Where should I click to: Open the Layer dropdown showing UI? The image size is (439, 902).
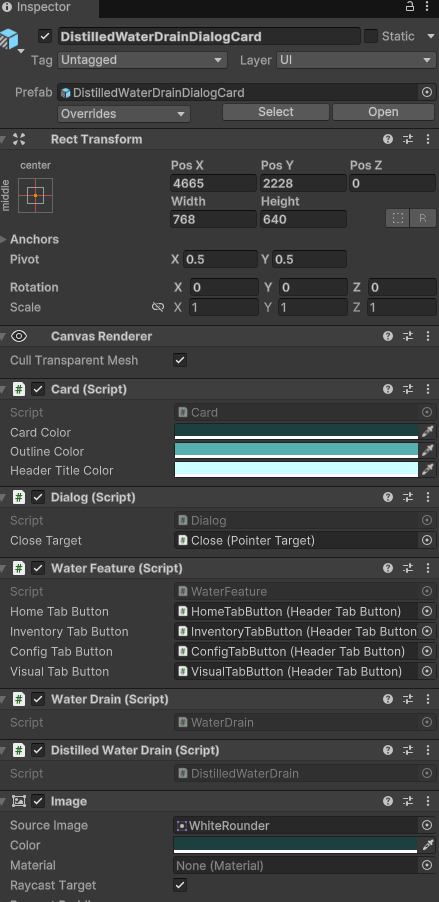click(356, 60)
